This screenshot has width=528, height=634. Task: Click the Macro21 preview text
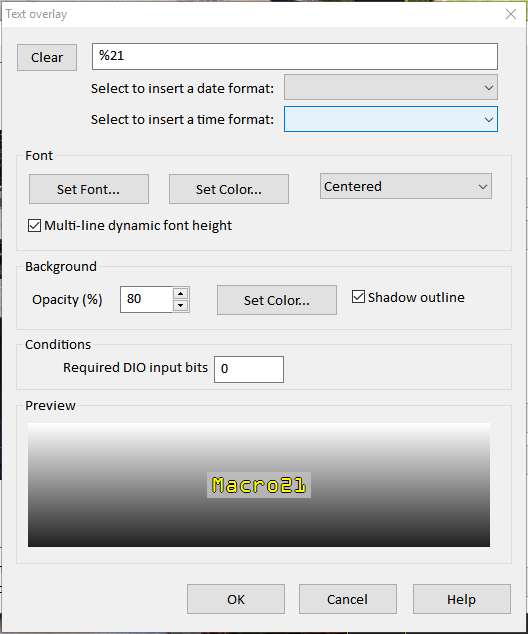click(x=259, y=485)
